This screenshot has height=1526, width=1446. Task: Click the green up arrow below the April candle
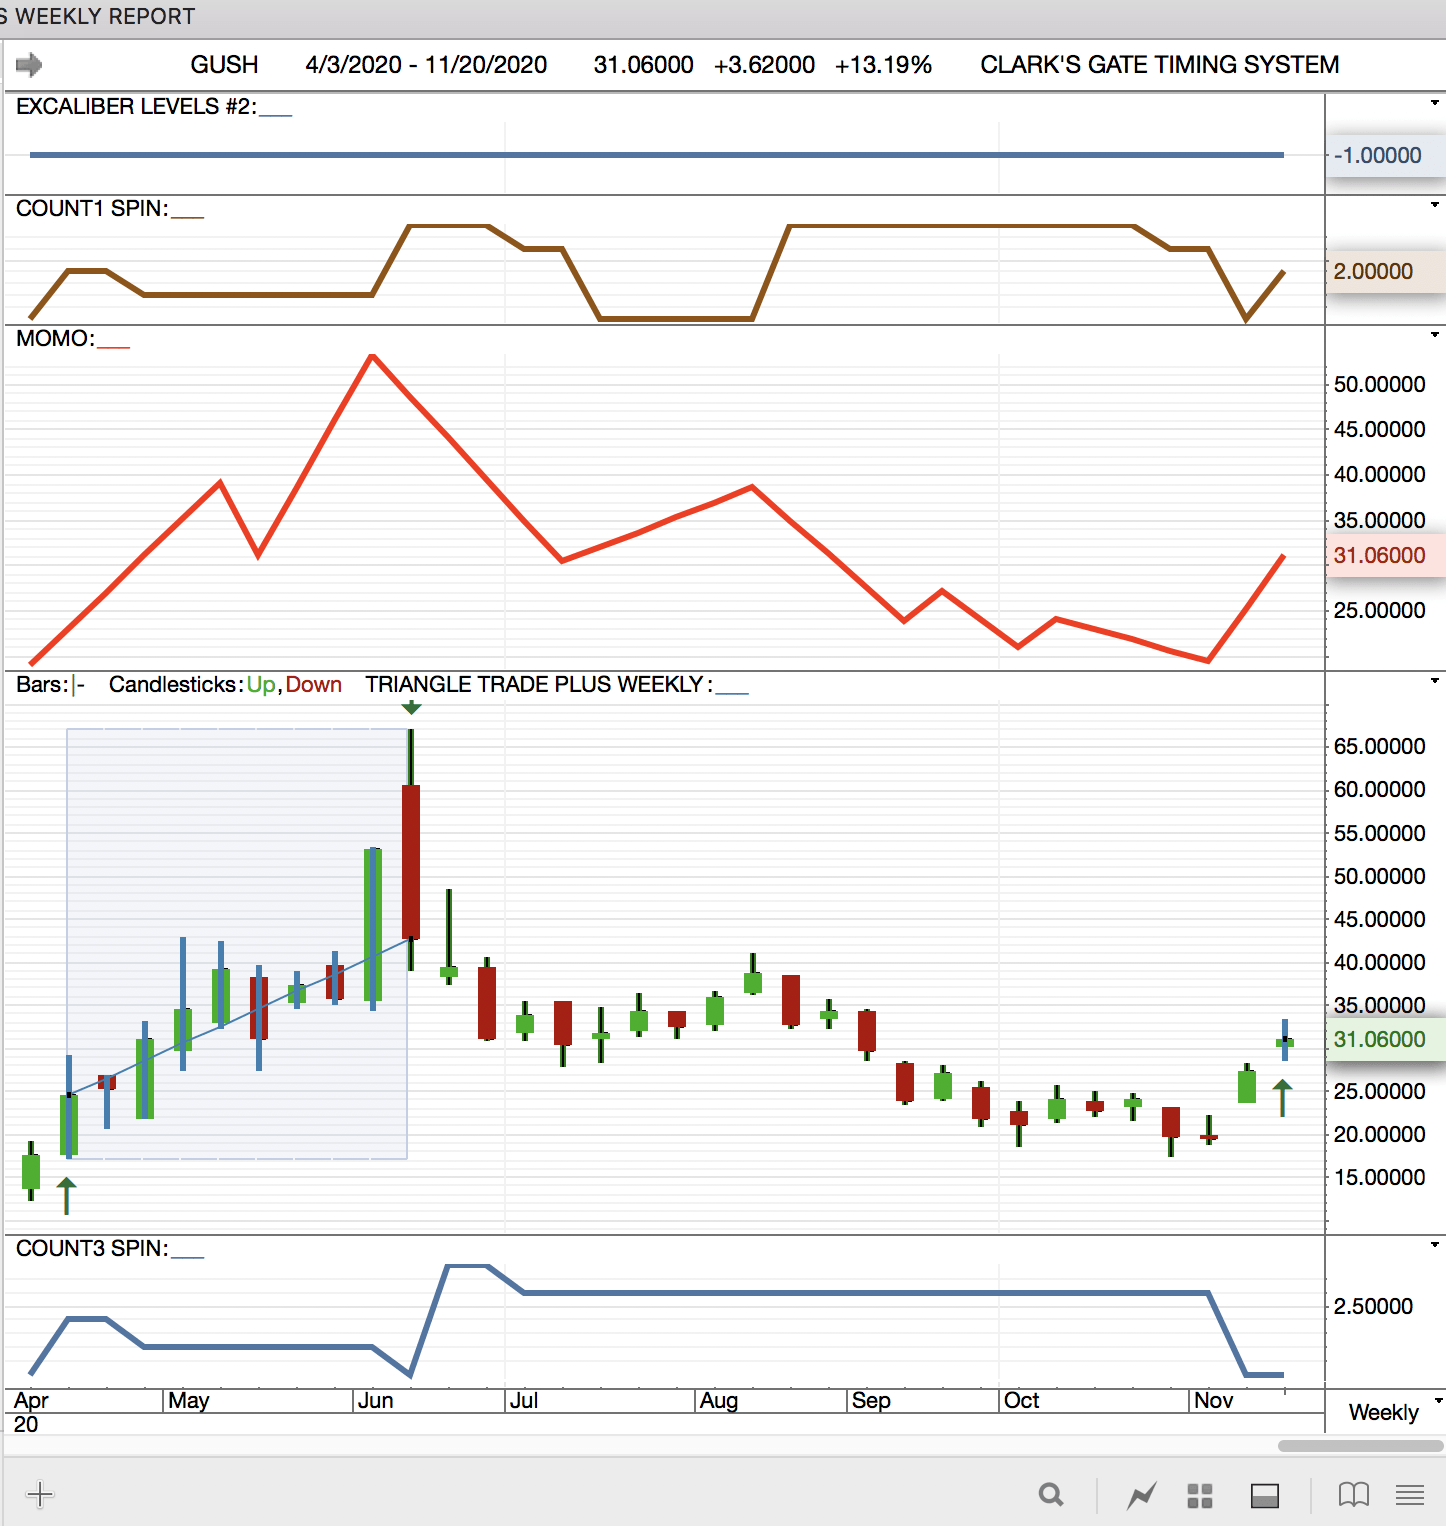(x=66, y=1196)
